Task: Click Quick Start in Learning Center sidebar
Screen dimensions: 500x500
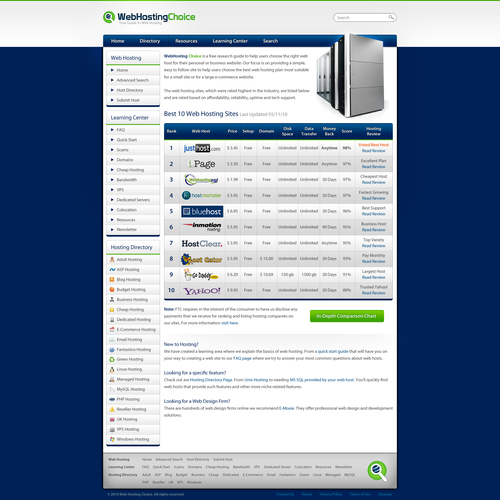Action: coord(127,140)
